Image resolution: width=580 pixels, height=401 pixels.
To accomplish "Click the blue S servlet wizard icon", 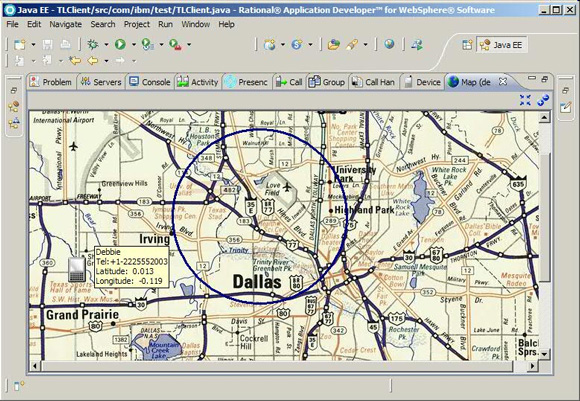I will [x=297, y=45].
